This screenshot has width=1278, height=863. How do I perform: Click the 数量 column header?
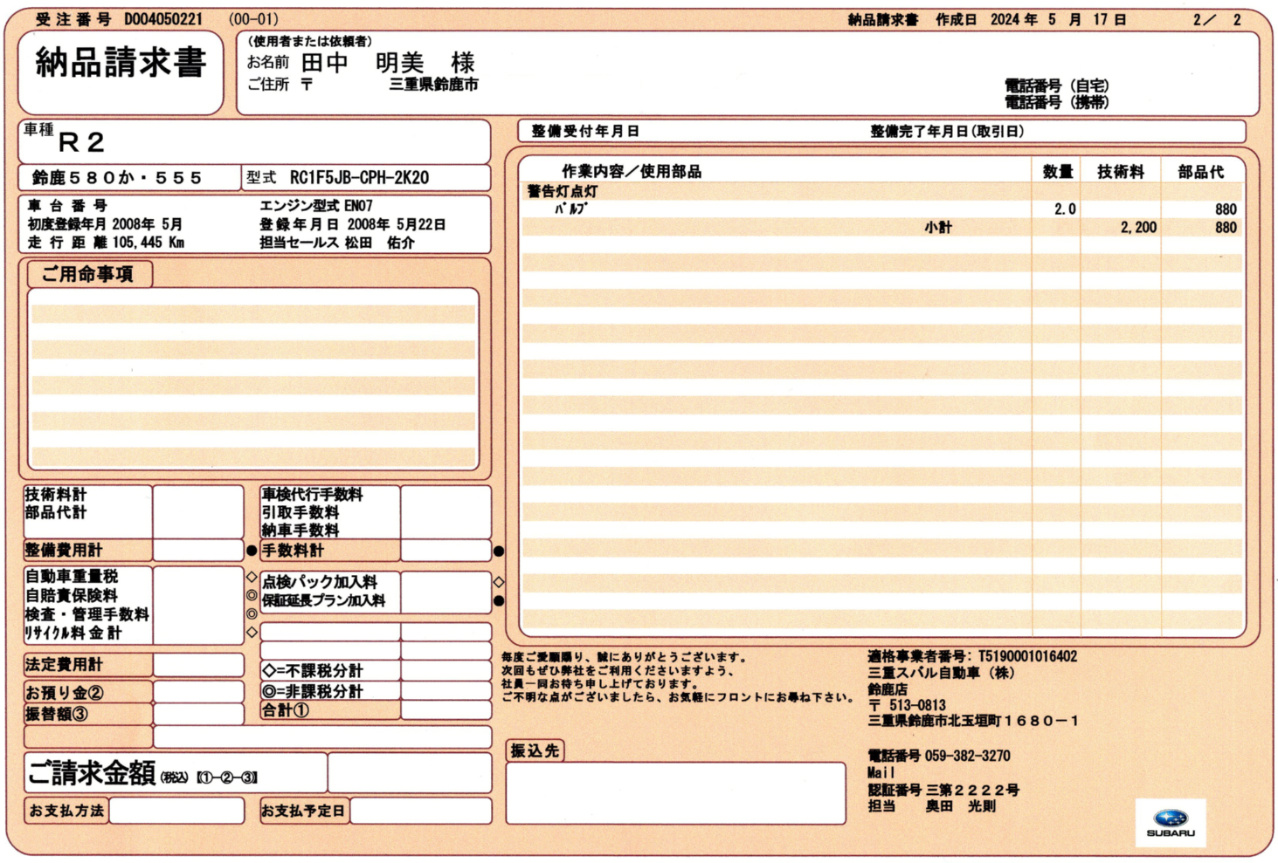(x=1057, y=171)
